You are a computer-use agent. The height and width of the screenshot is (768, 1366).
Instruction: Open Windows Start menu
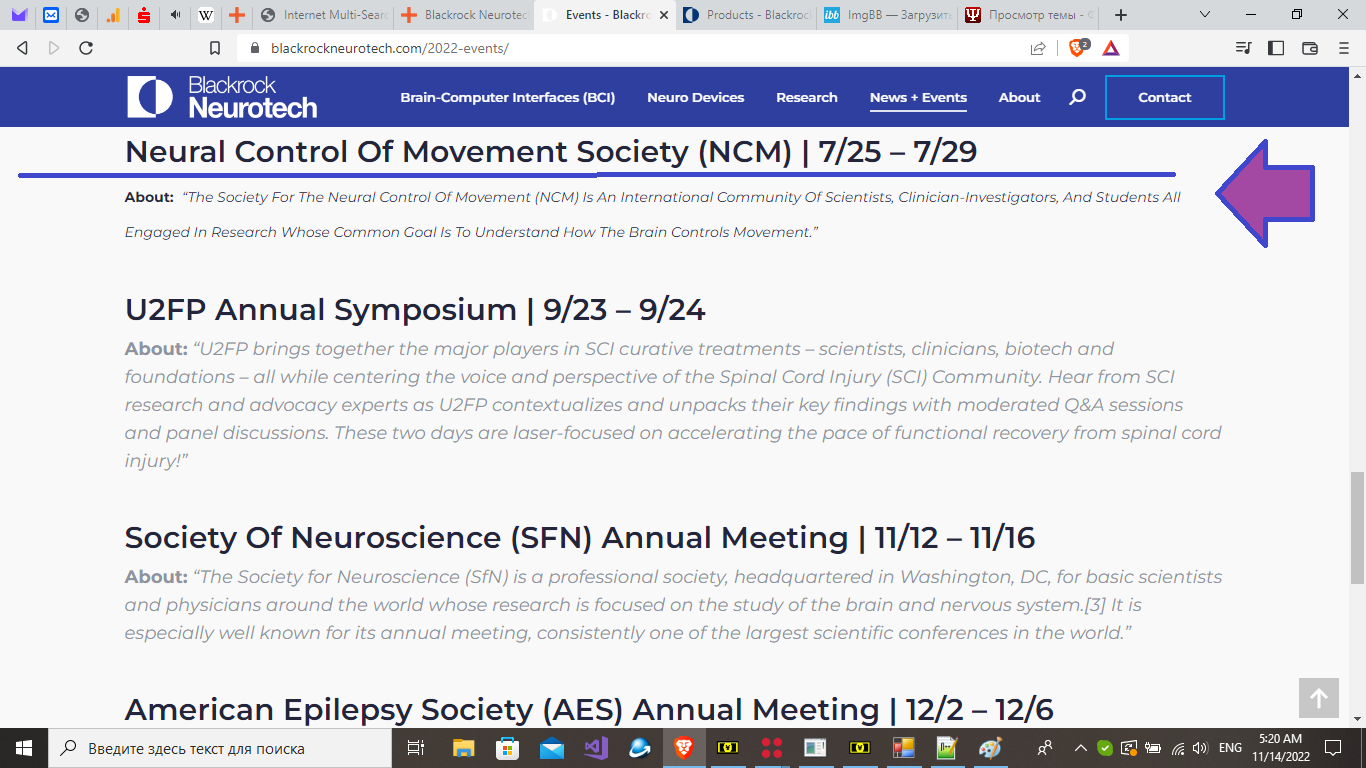[24, 748]
